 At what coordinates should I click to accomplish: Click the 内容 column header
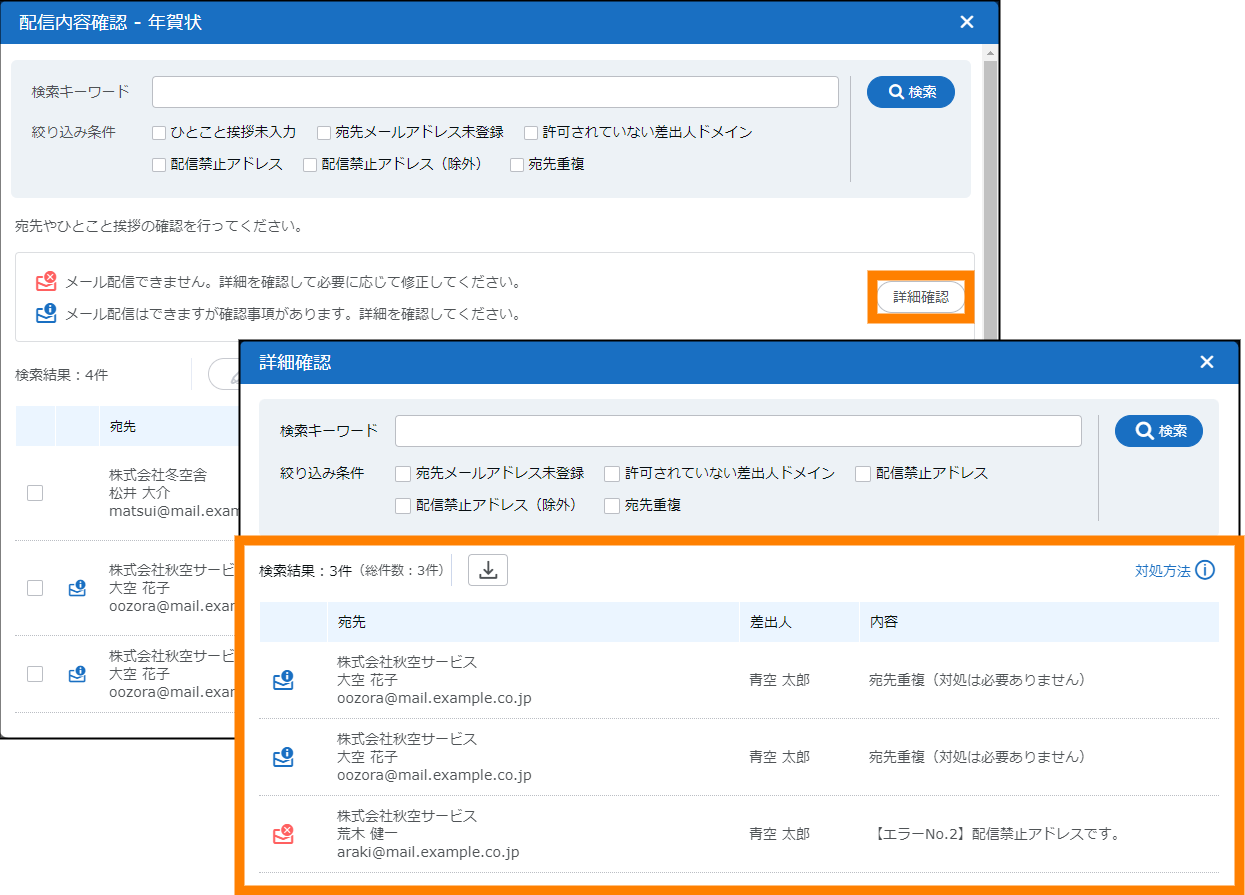point(884,622)
